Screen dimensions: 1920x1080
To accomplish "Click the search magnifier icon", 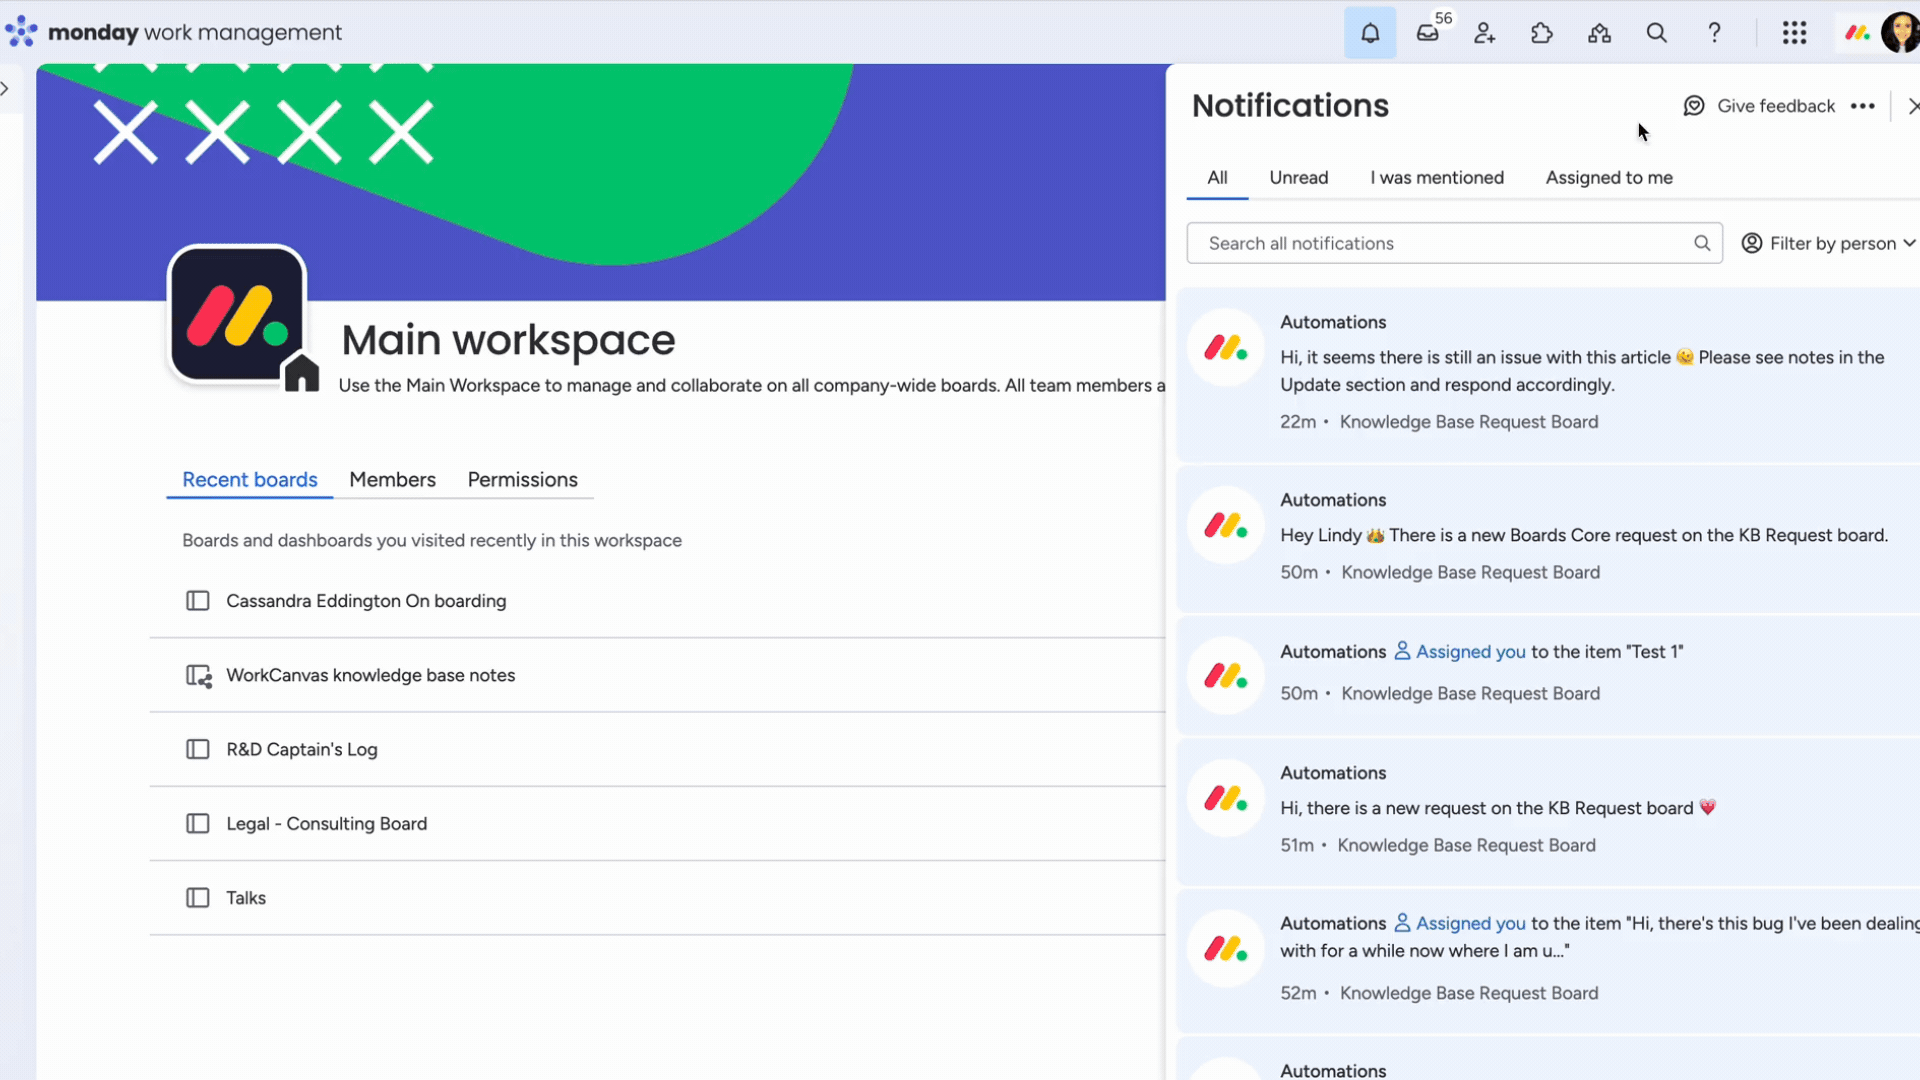I will (x=1657, y=32).
